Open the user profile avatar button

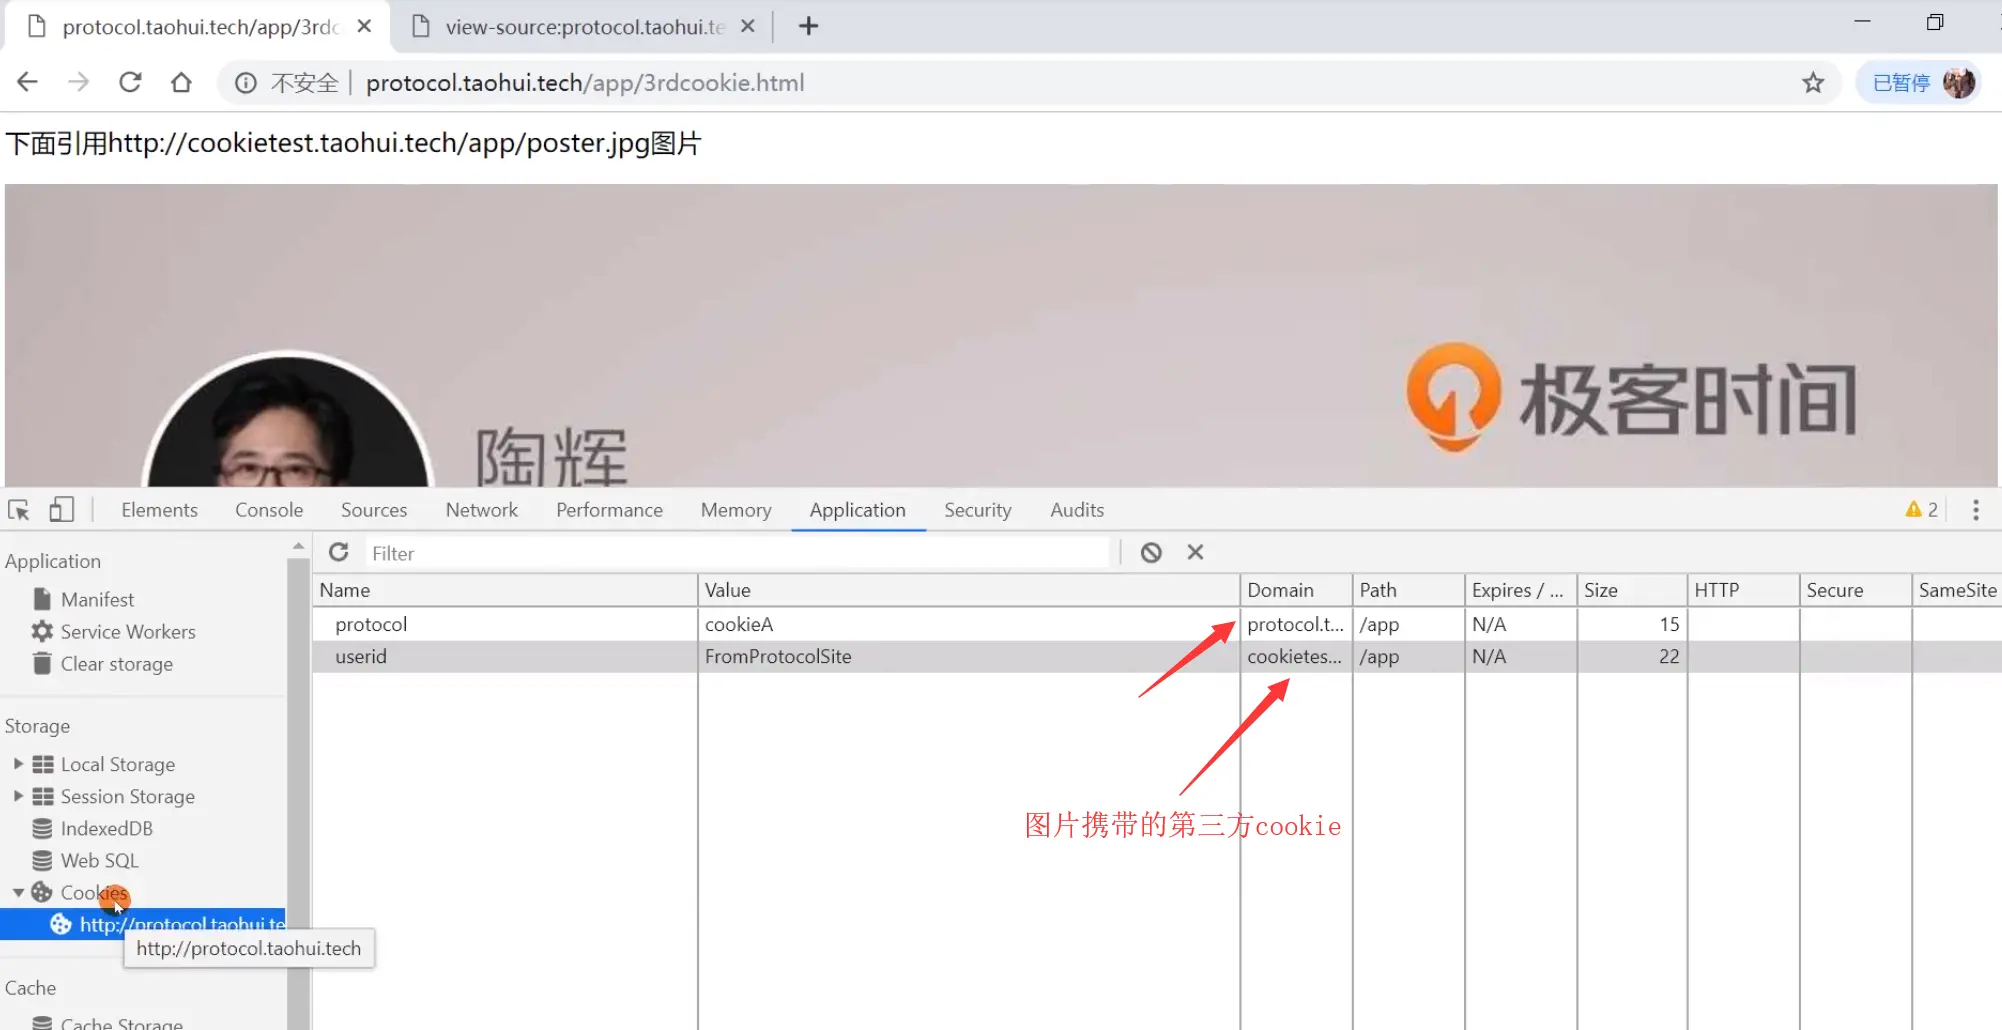tap(1958, 83)
